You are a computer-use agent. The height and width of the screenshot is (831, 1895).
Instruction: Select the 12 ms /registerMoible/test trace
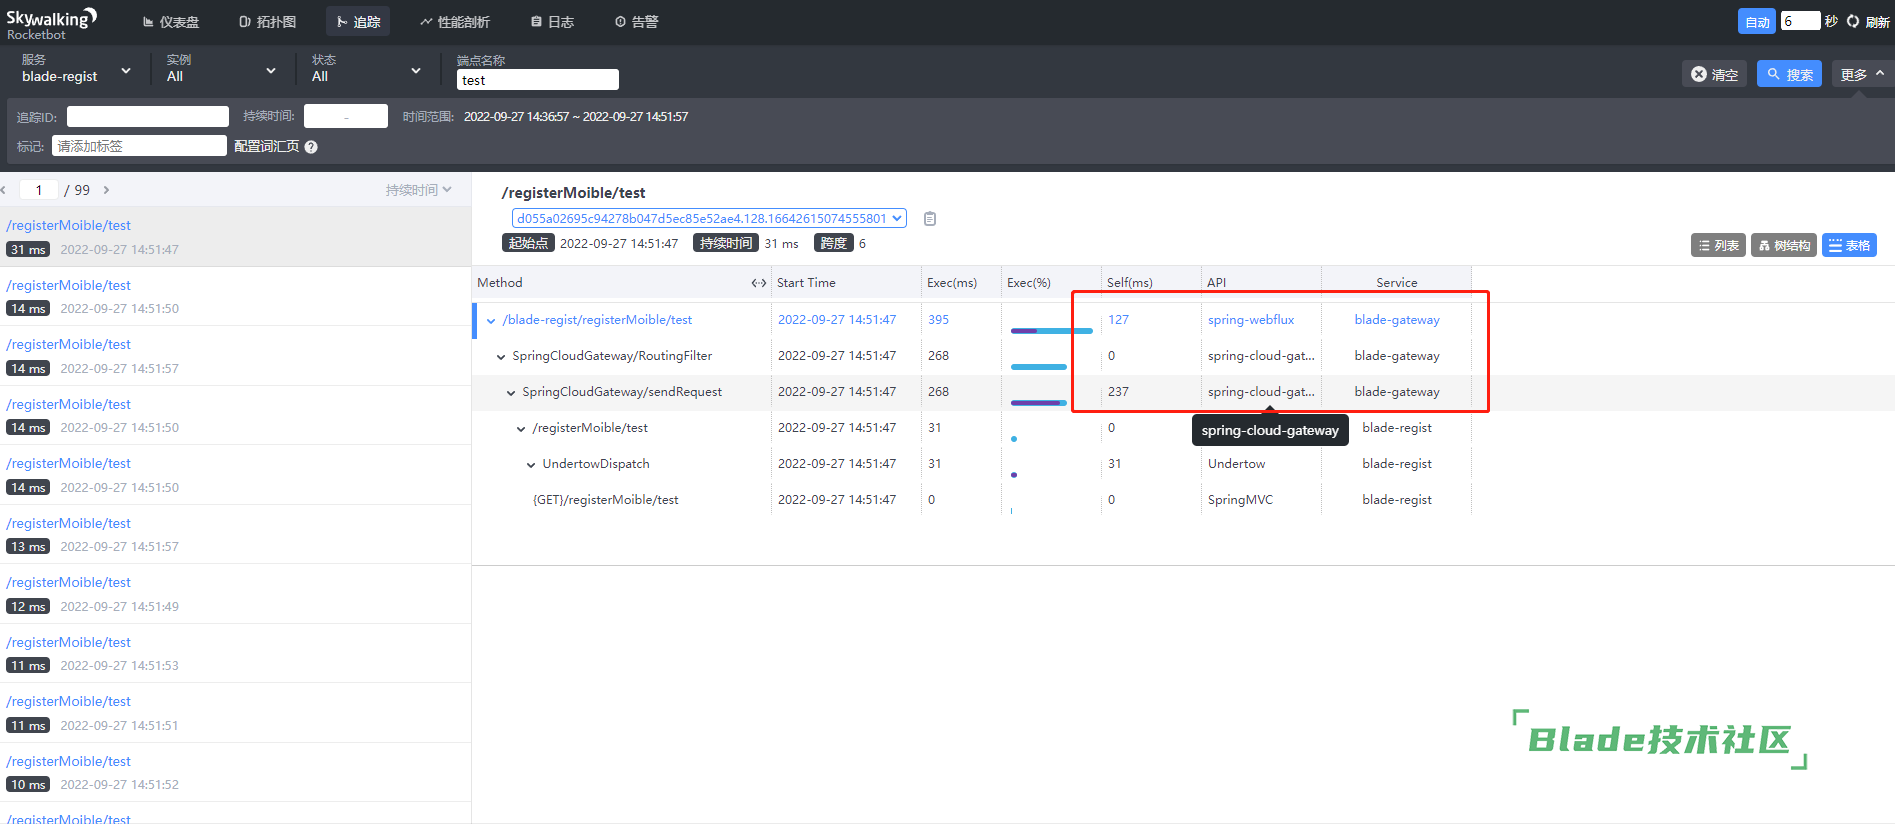235,594
